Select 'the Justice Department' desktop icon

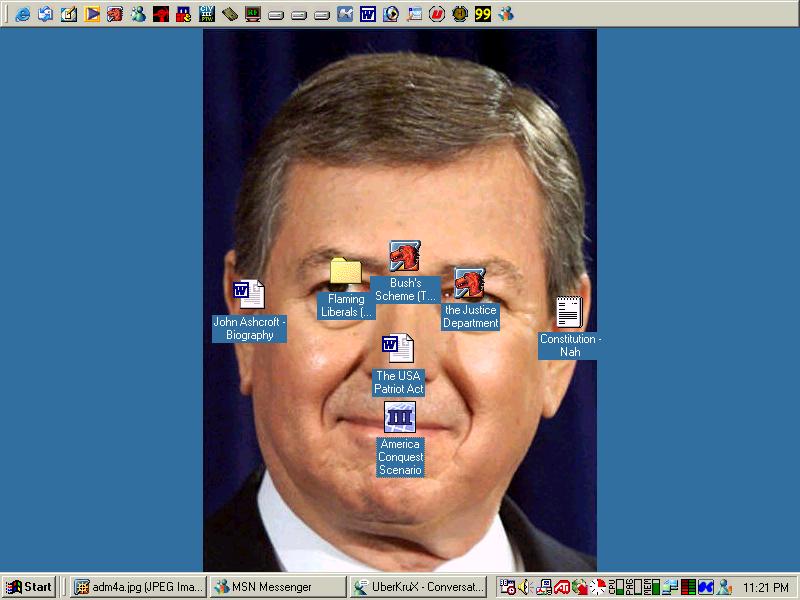click(x=469, y=283)
